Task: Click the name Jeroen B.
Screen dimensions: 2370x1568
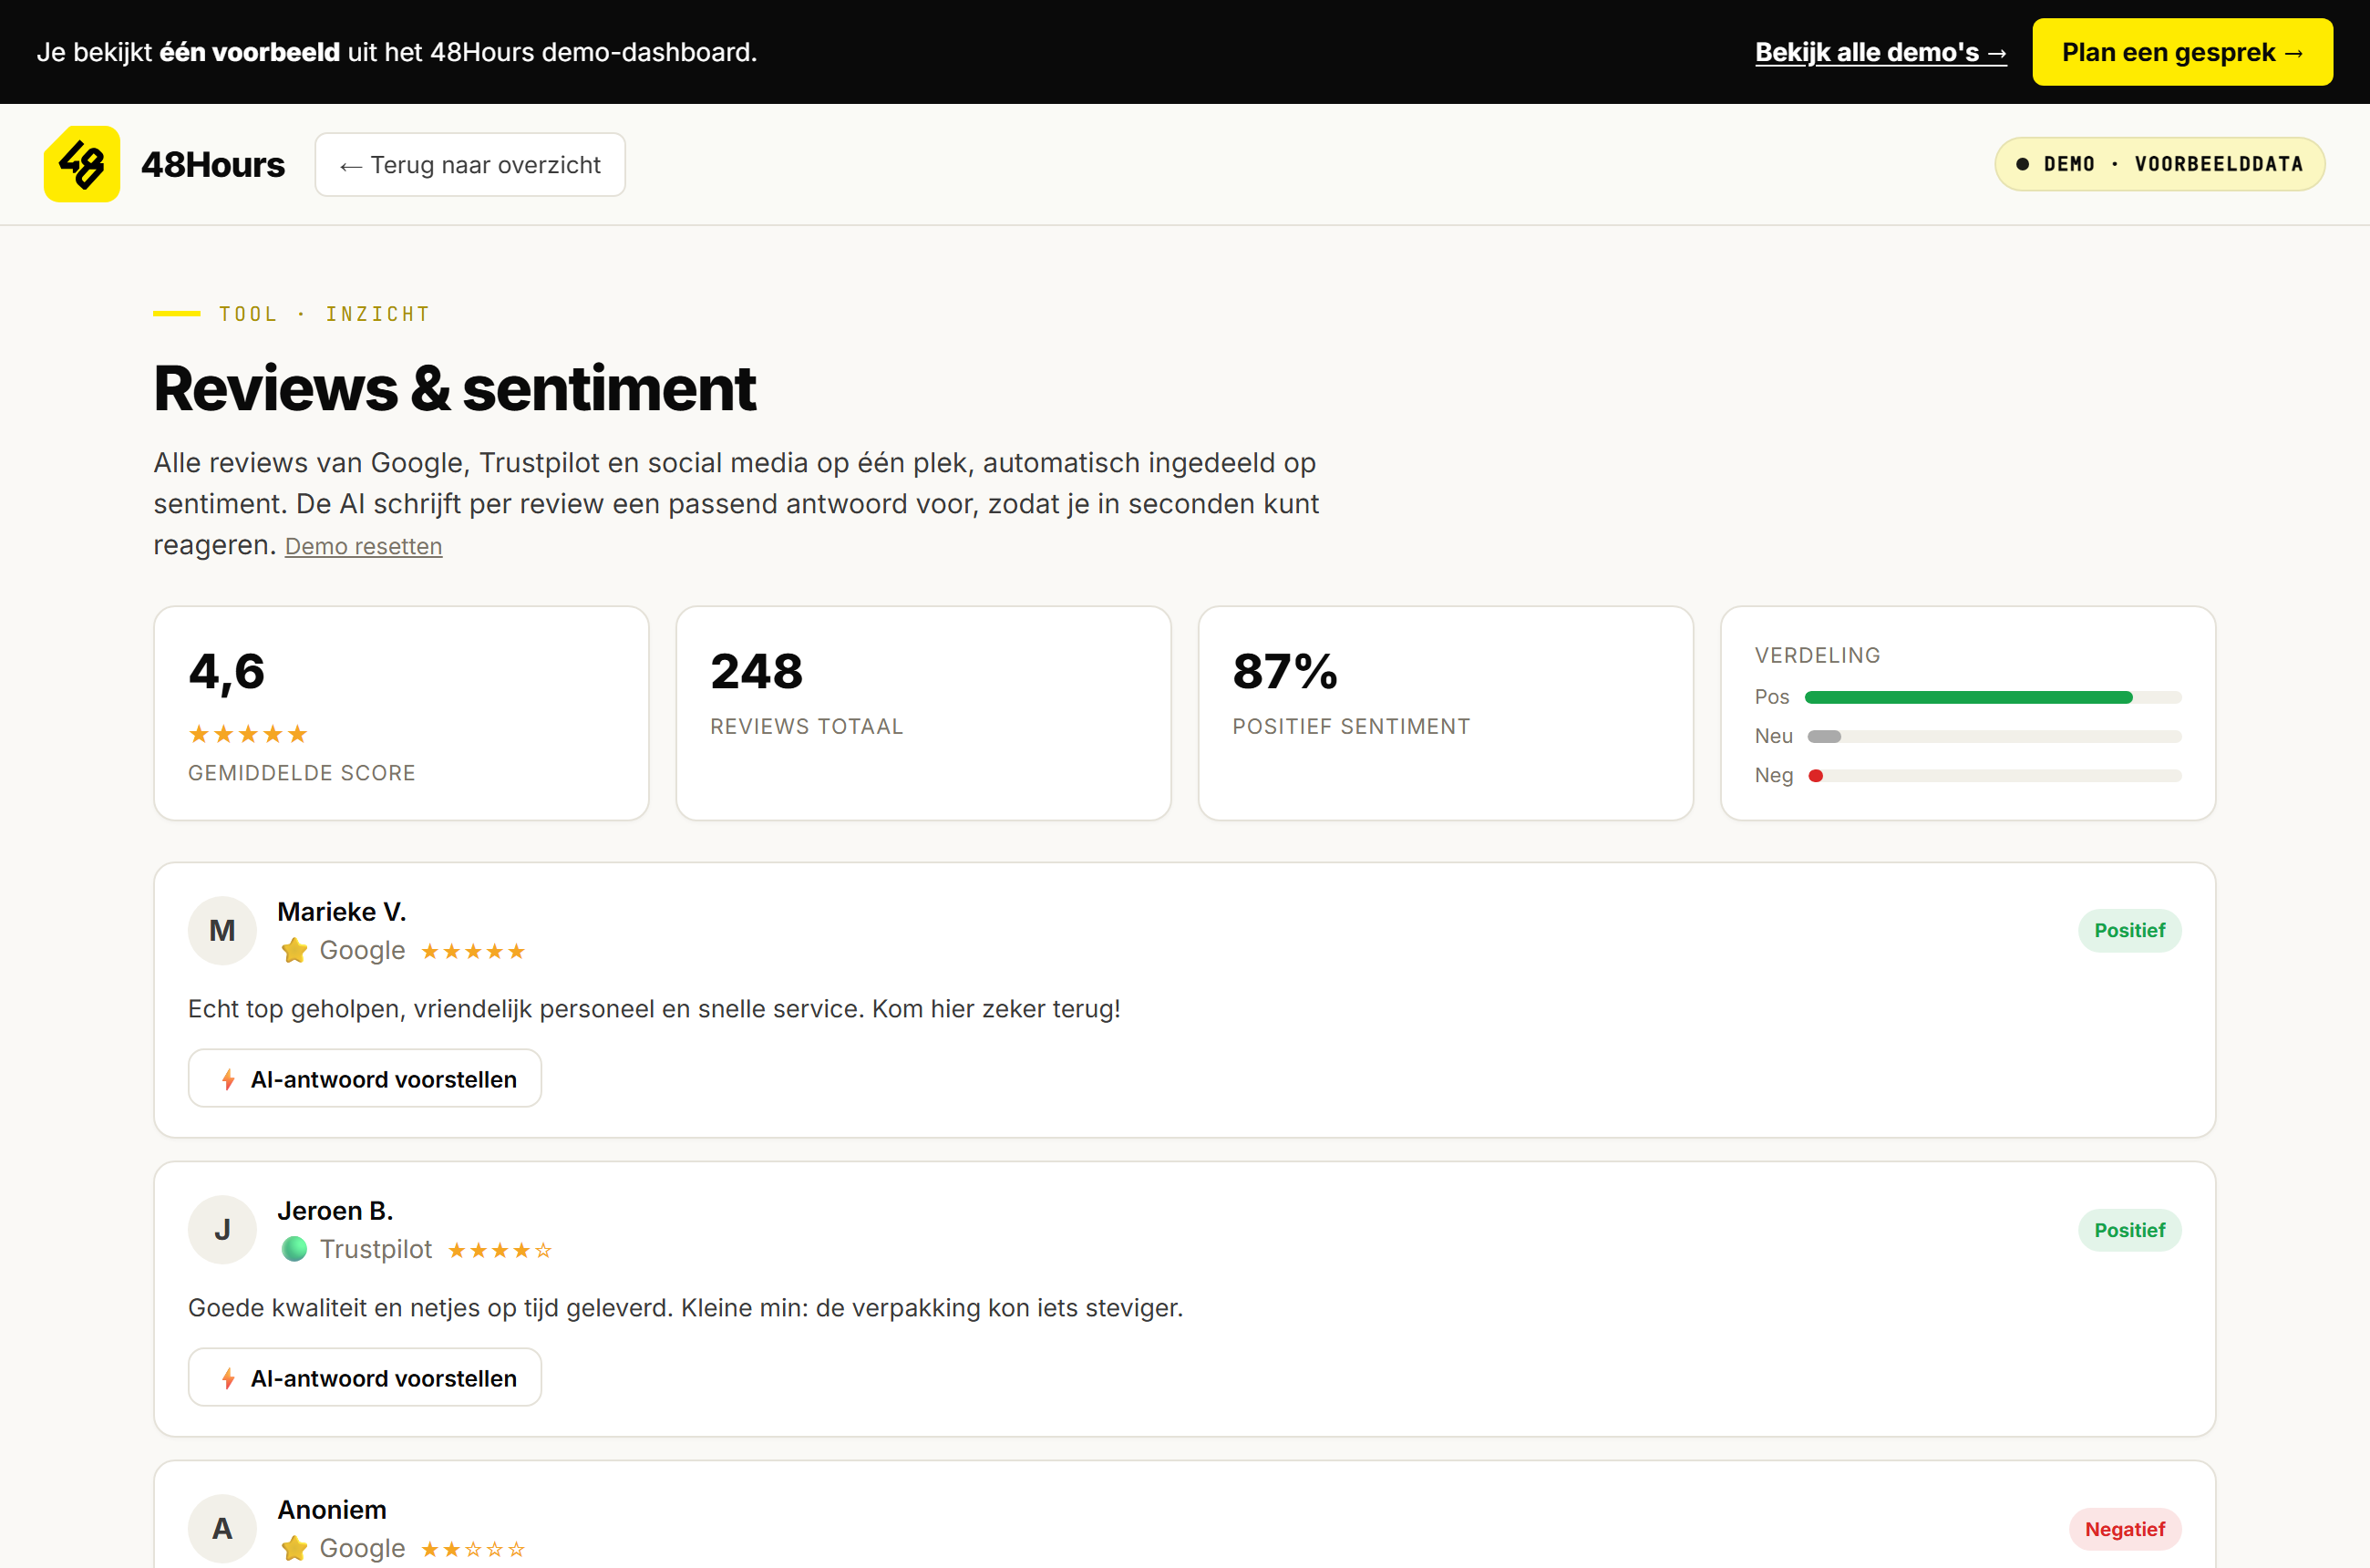Action: [335, 1210]
